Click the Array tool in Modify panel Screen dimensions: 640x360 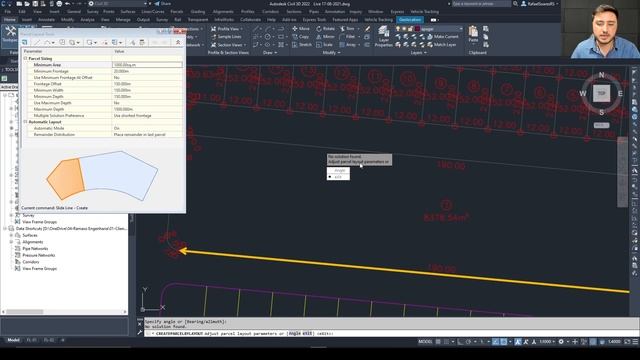point(347,44)
